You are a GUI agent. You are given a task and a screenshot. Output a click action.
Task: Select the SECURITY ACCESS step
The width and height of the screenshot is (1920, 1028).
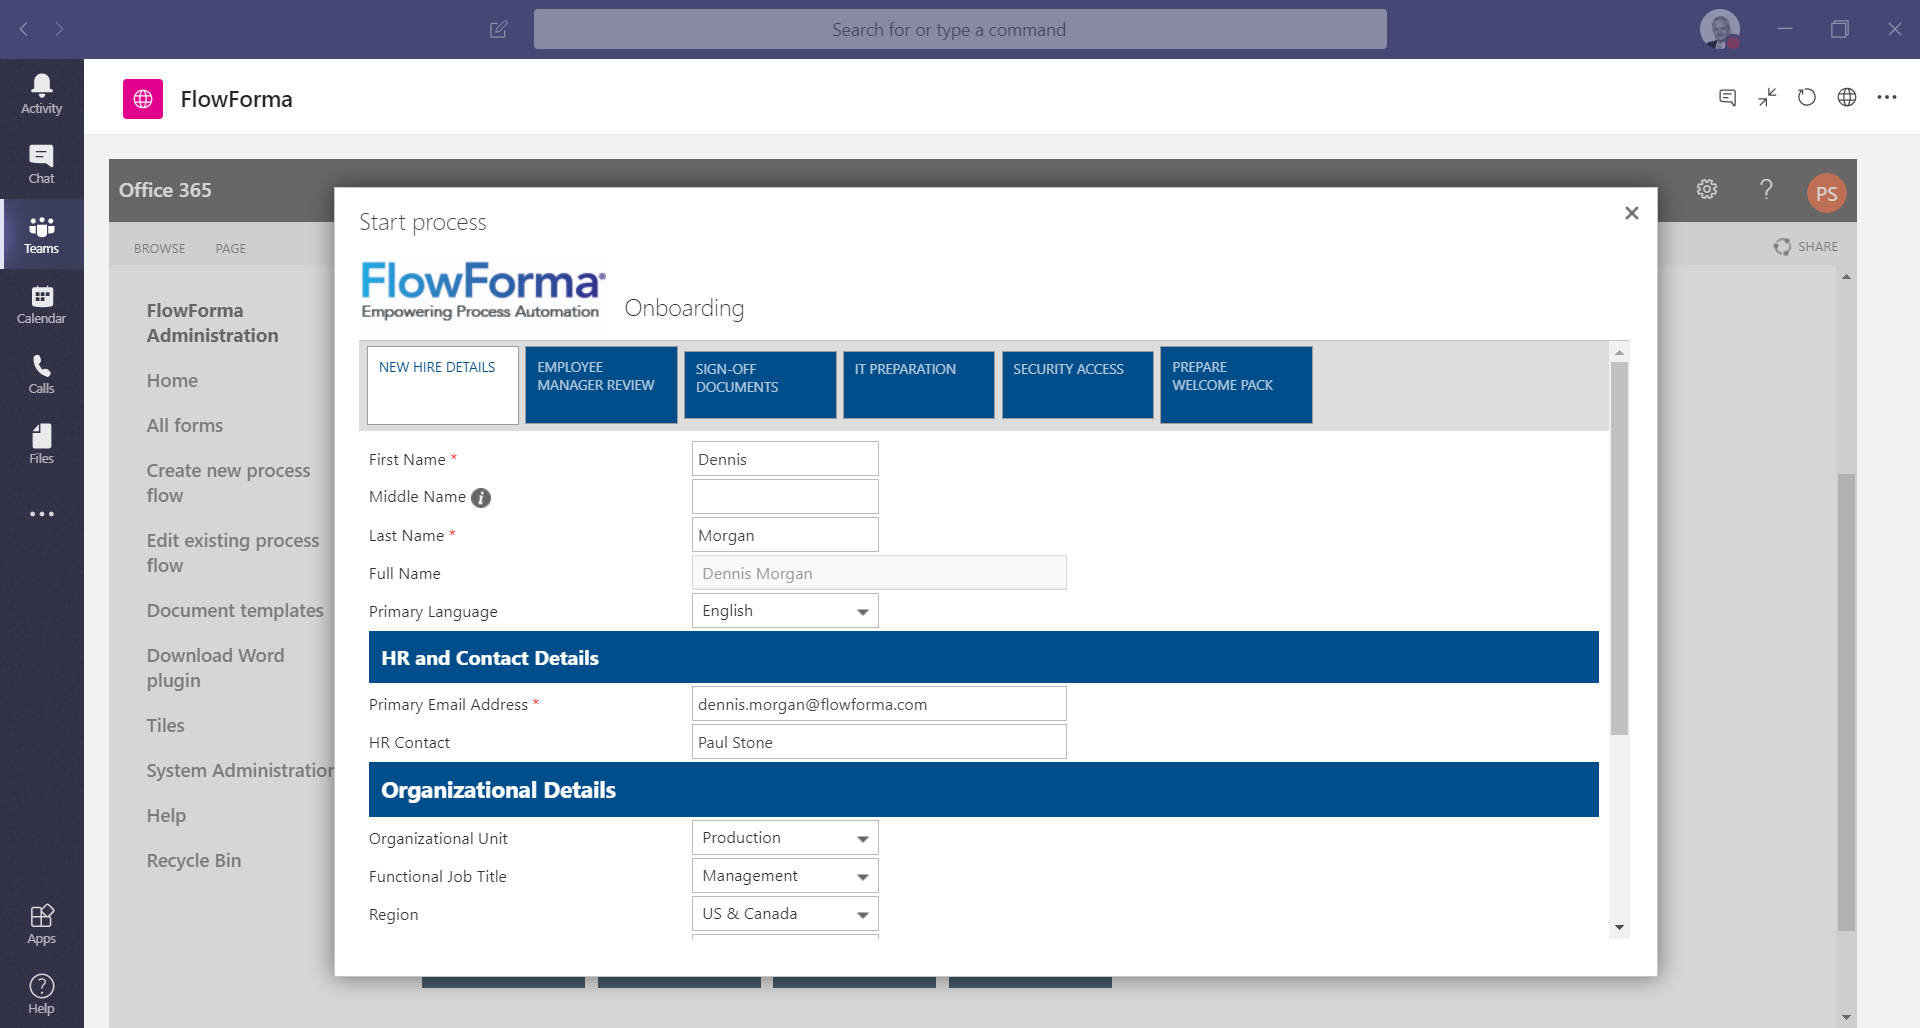[x=1077, y=385]
